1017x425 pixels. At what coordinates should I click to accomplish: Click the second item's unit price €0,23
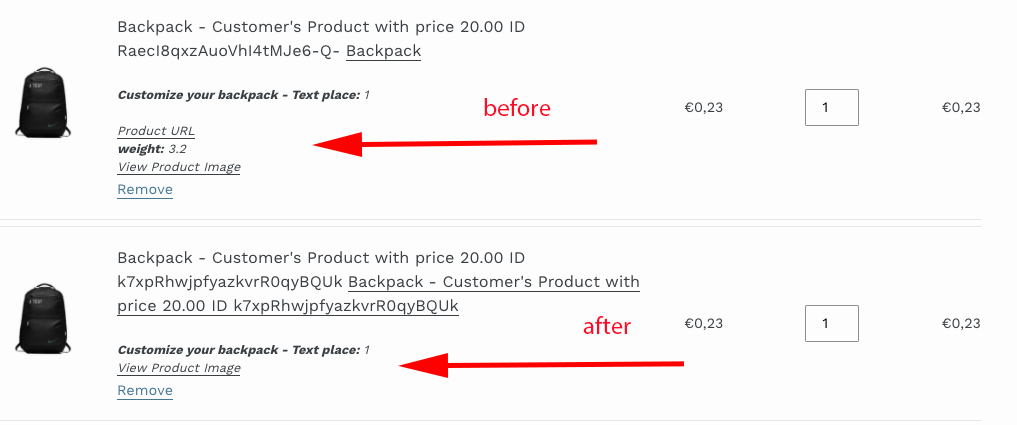(x=703, y=323)
